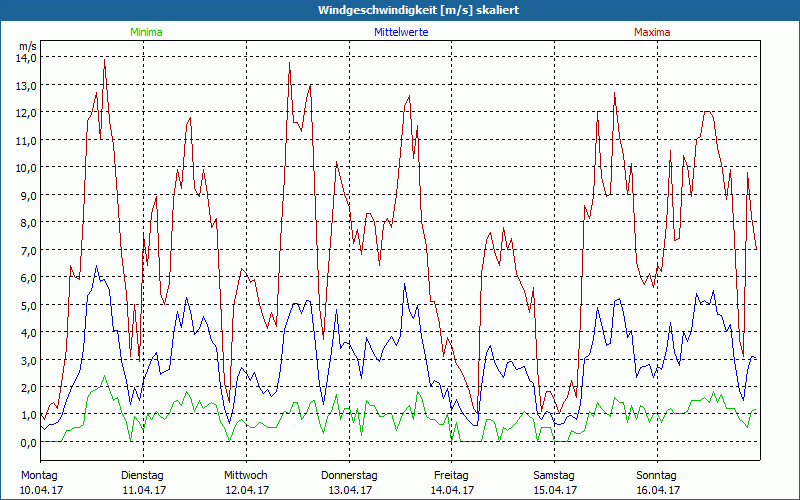Image resolution: width=800 pixels, height=500 pixels.
Task: Click the 3,0 y-axis value
Action: pos(28,361)
